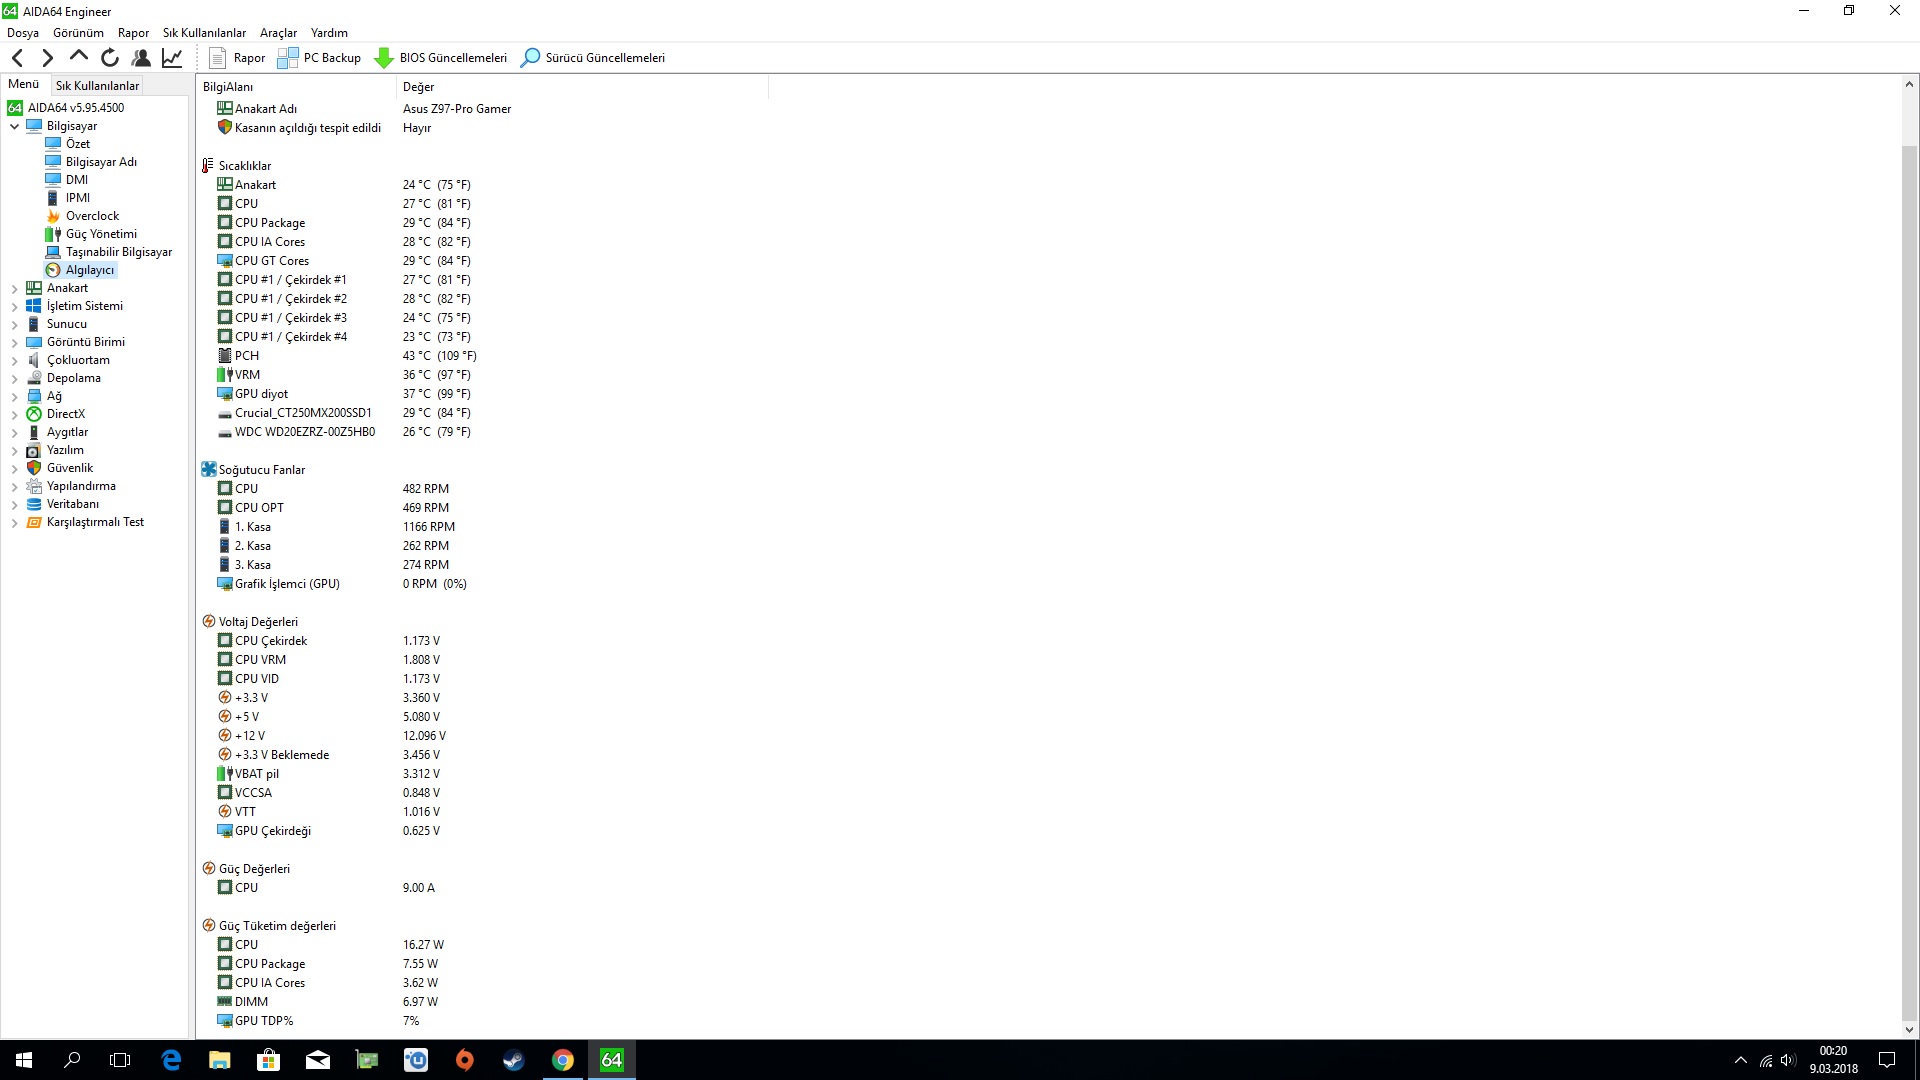Open the Görünüm menu
The image size is (1920, 1080).
78,33
